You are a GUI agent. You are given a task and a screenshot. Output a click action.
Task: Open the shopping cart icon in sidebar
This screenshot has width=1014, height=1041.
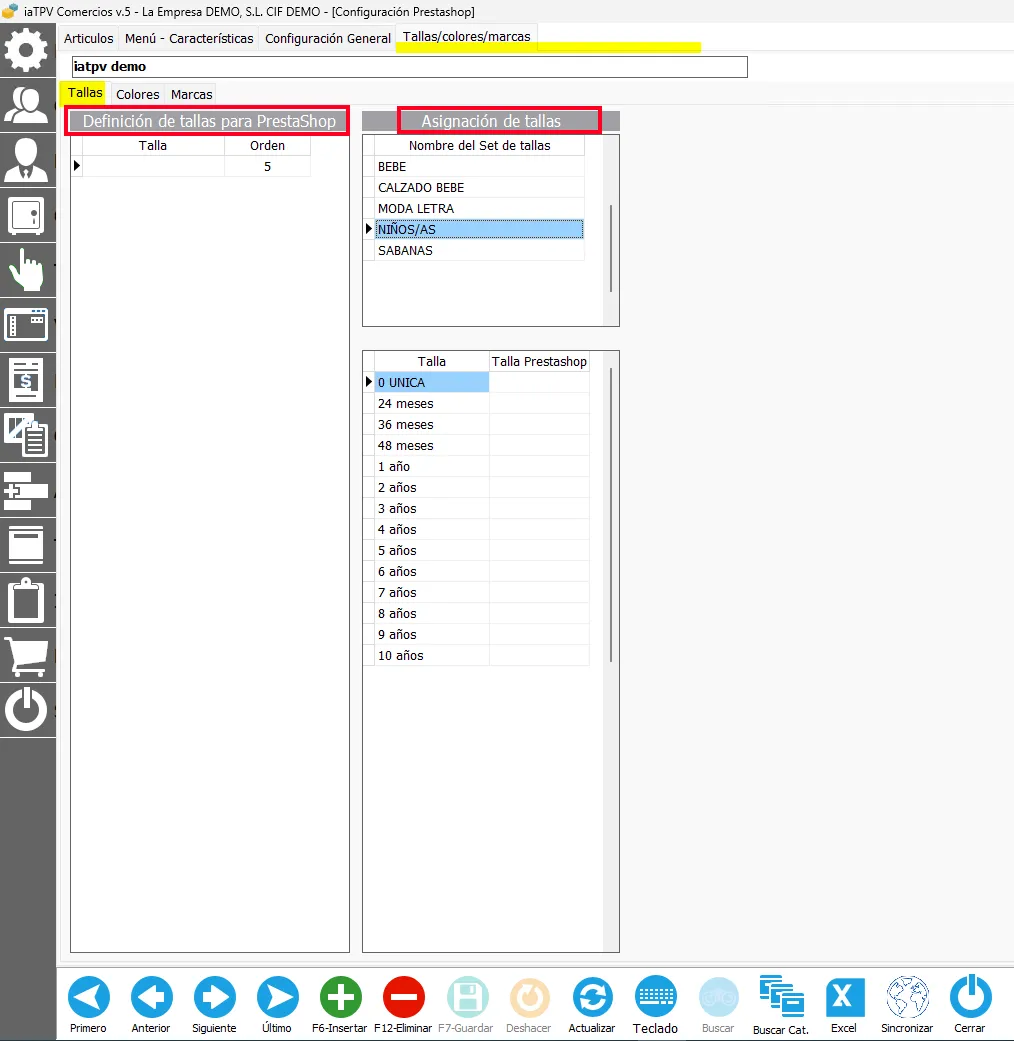tap(27, 656)
